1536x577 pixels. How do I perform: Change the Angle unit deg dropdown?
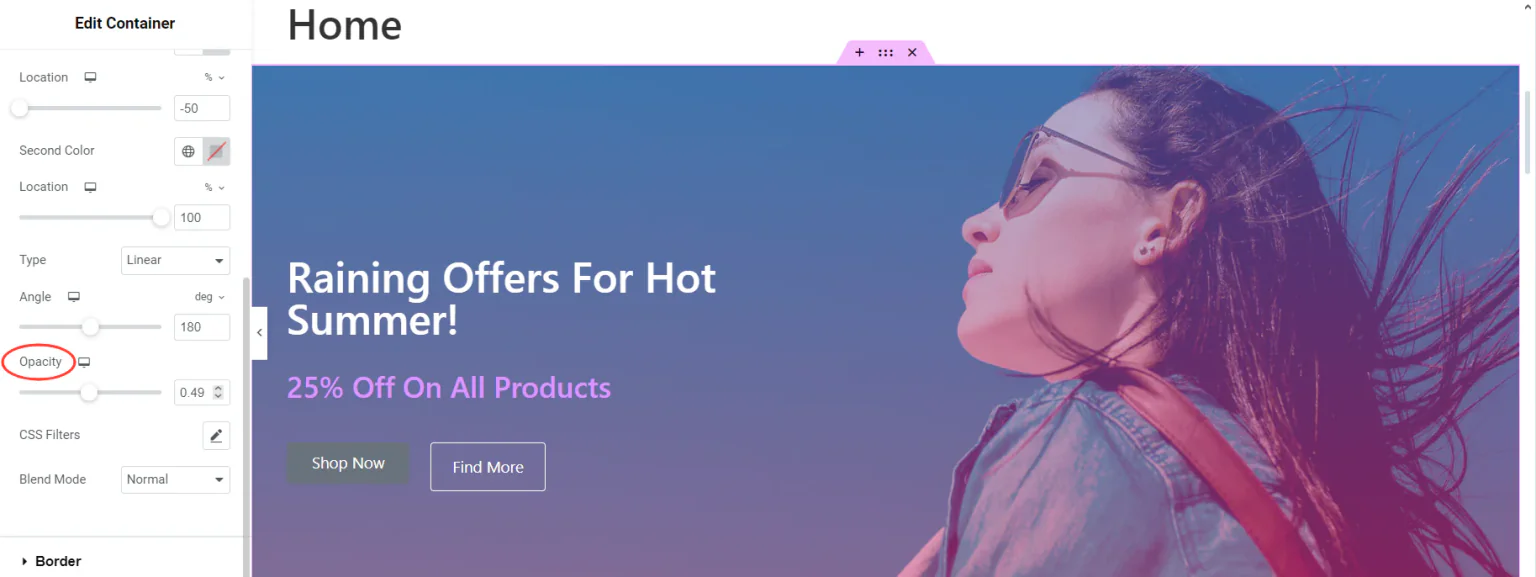(210, 297)
